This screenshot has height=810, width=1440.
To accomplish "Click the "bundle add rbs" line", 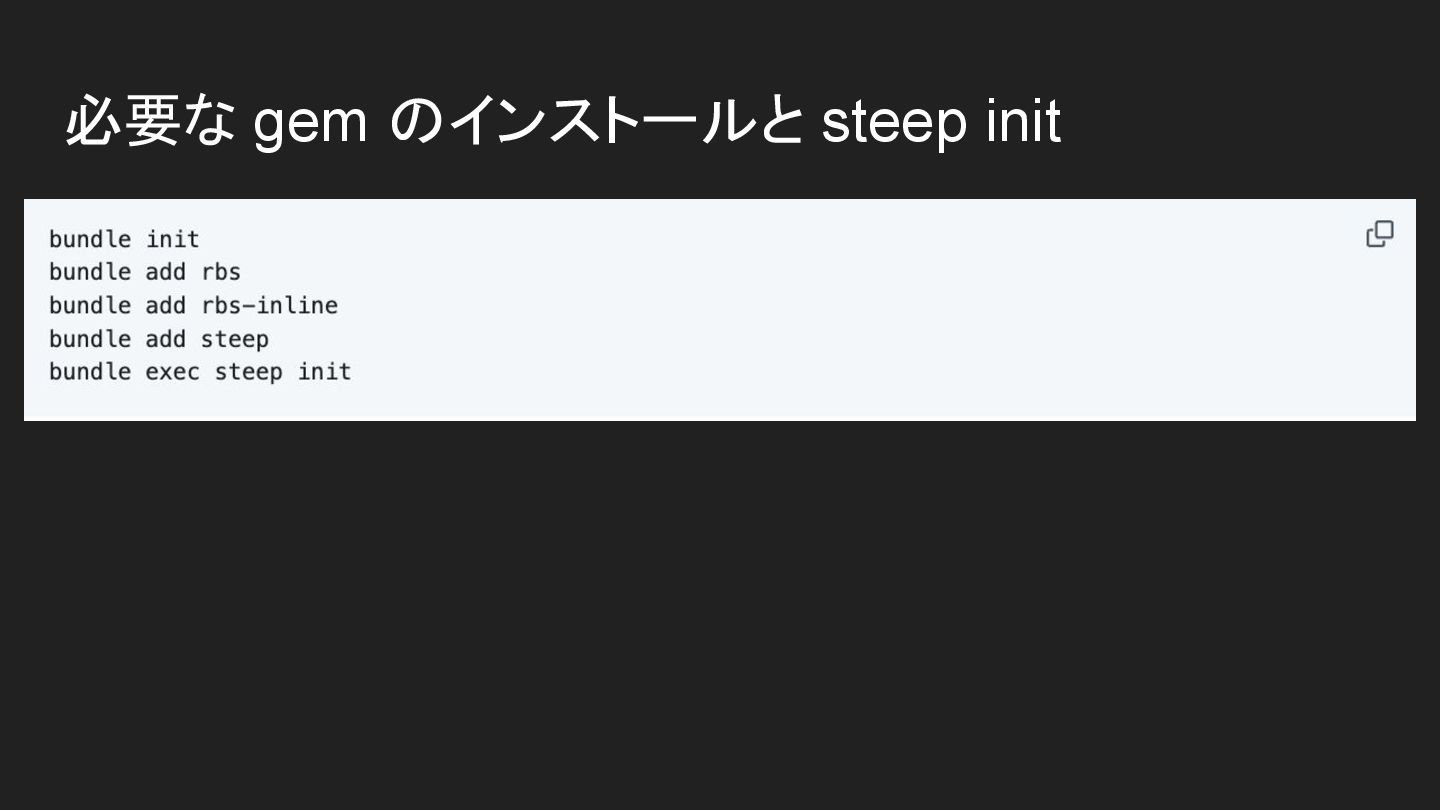I will coord(145,272).
